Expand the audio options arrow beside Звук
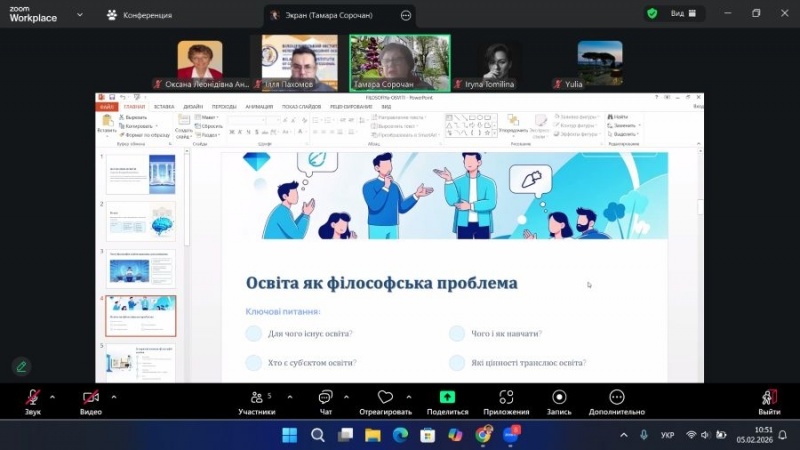The image size is (800, 450). click(x=55, y=395)
